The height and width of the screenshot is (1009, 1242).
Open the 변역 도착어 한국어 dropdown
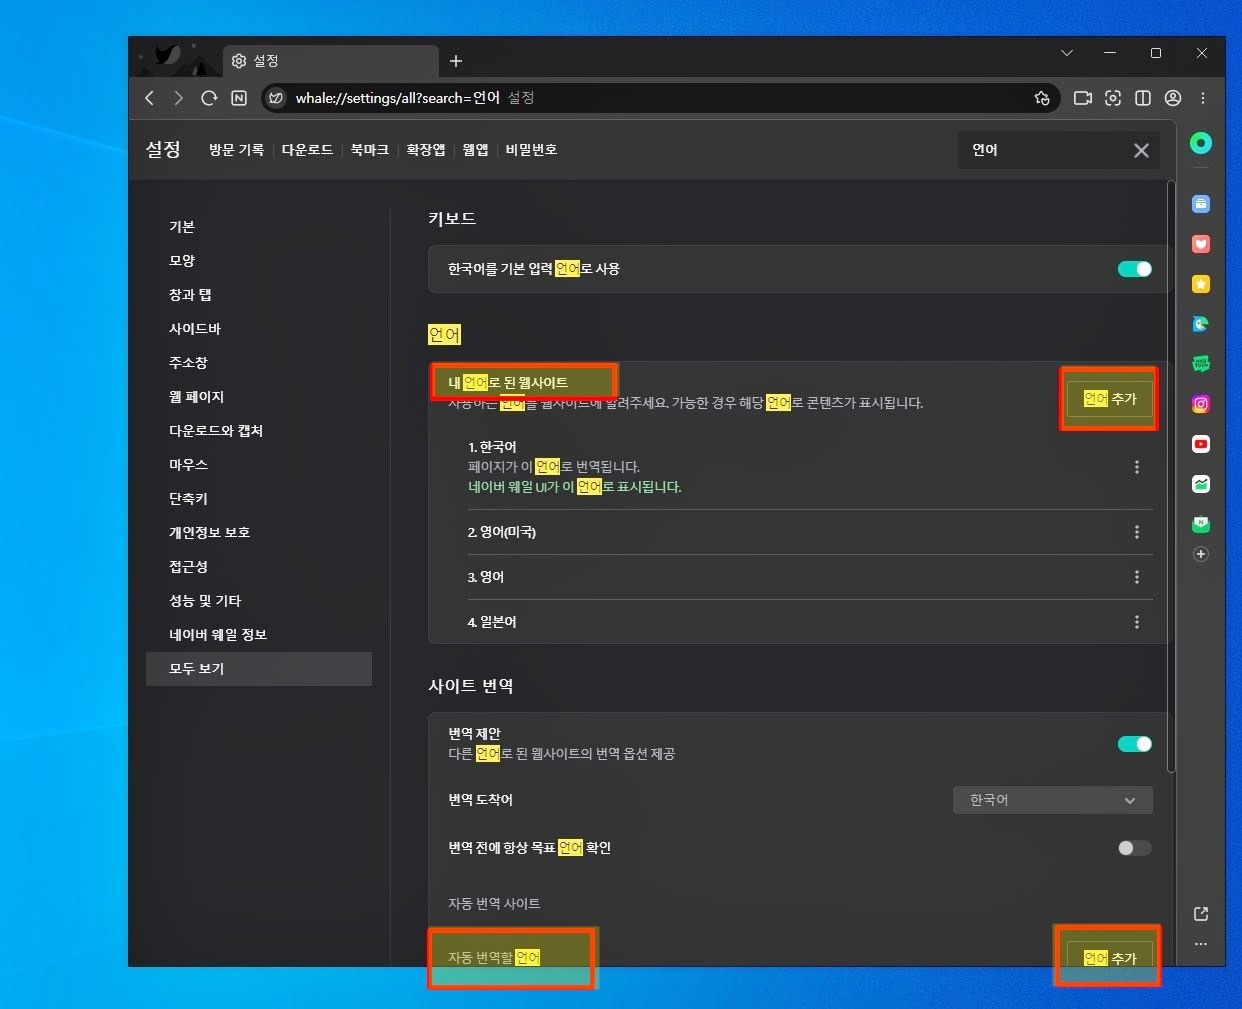[x=1053, y=800]
